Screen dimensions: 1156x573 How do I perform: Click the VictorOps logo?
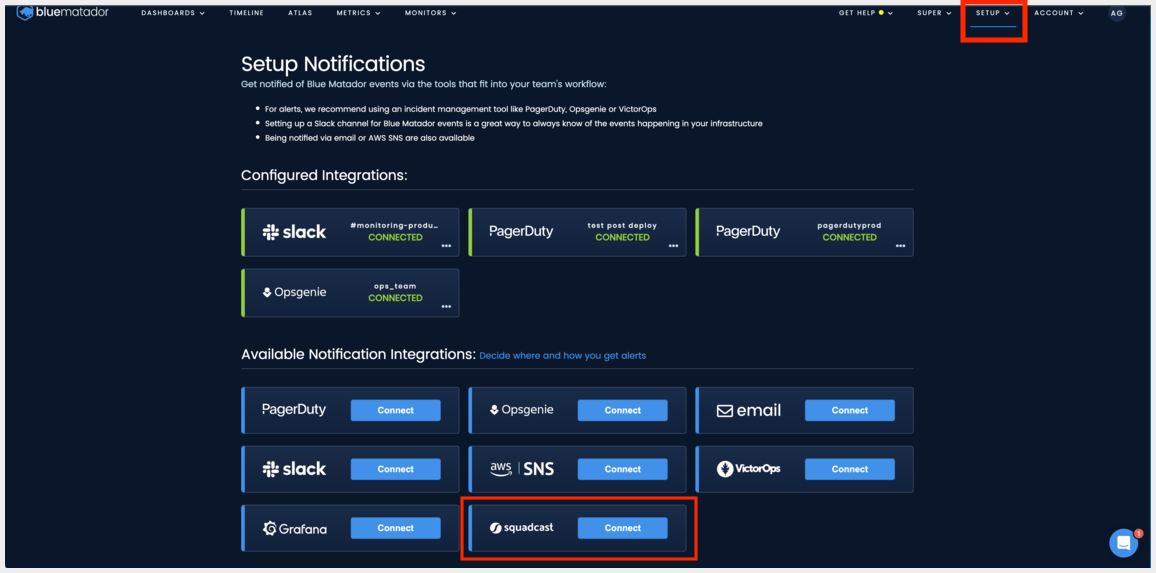click(x=748, y=468)
